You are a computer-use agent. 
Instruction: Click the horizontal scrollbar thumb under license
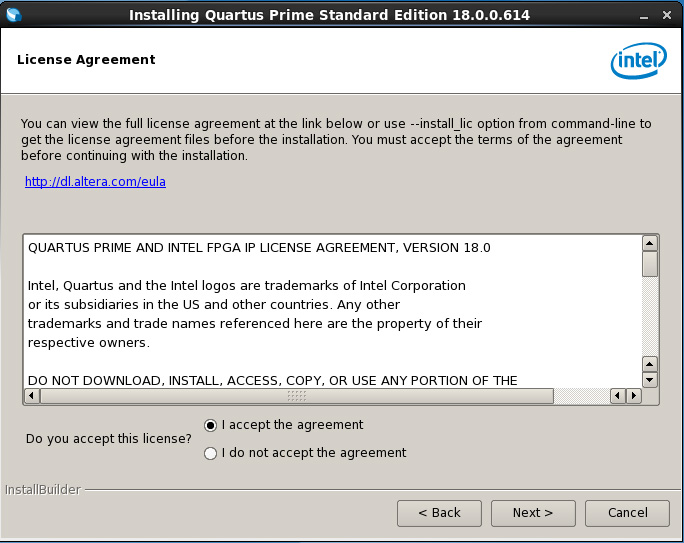pyautogui.click(x=297, y=396)
